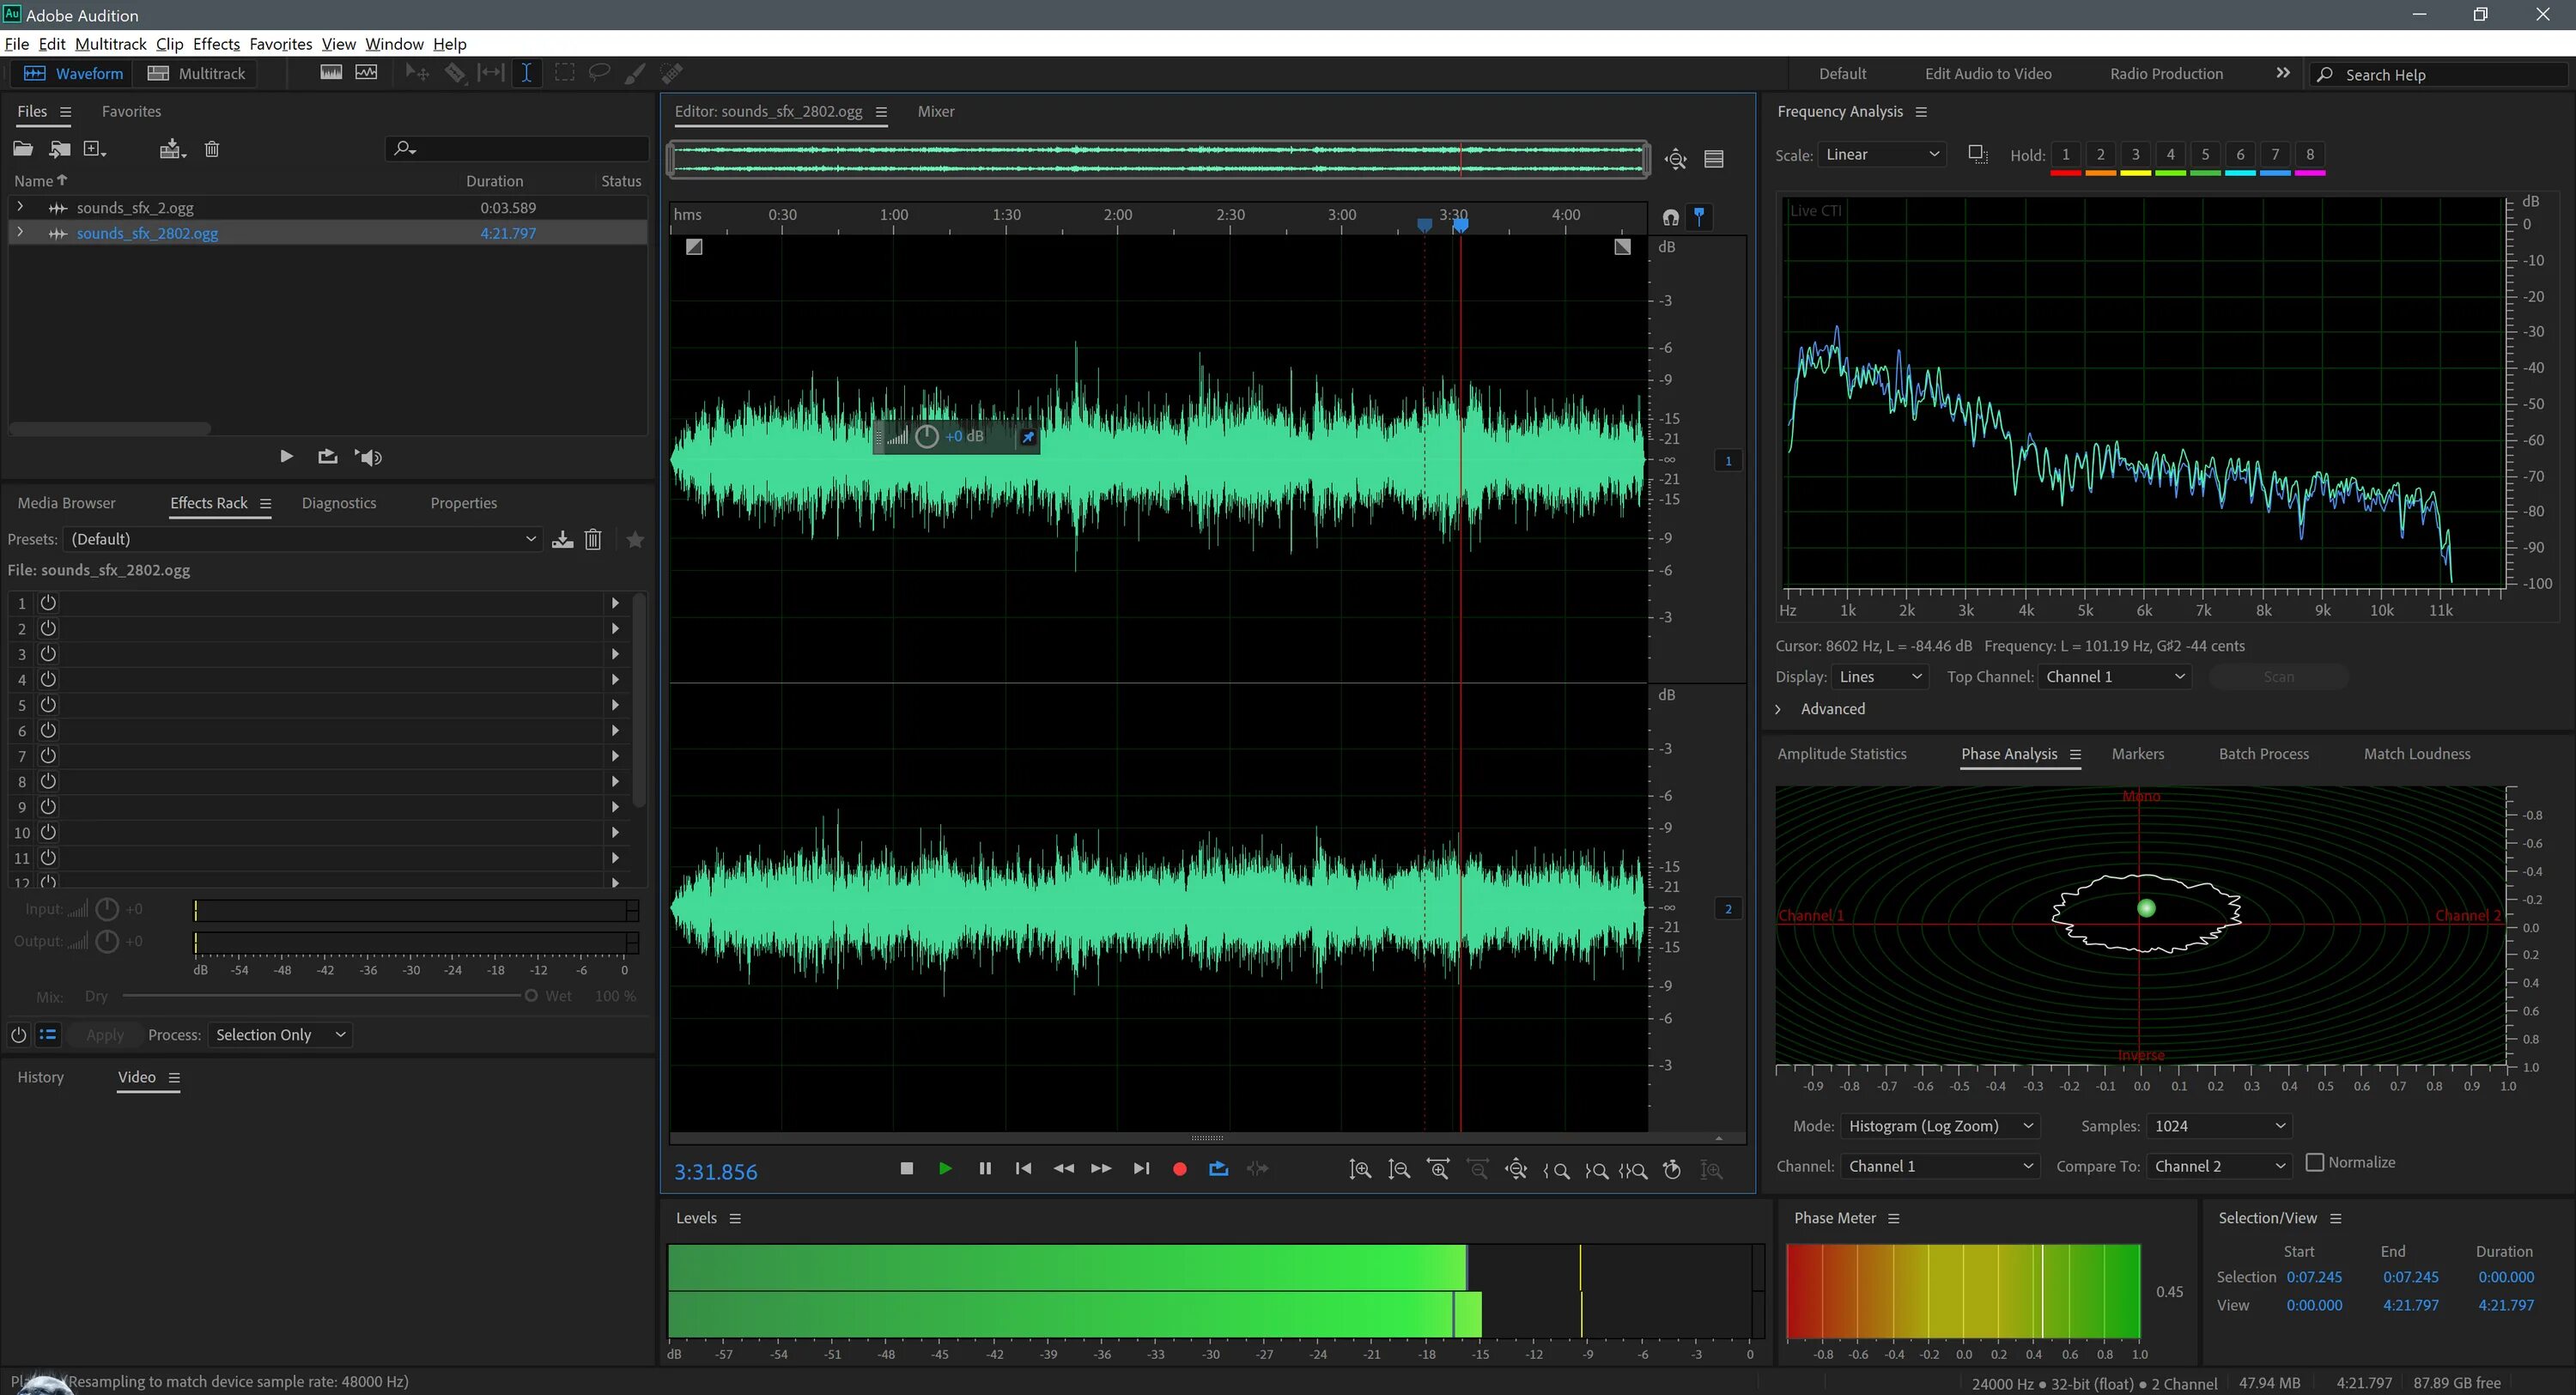Viewport: 2576px width, 1395px height.
Task: Open the Effects menu
Action: click(x=216, y=43)
